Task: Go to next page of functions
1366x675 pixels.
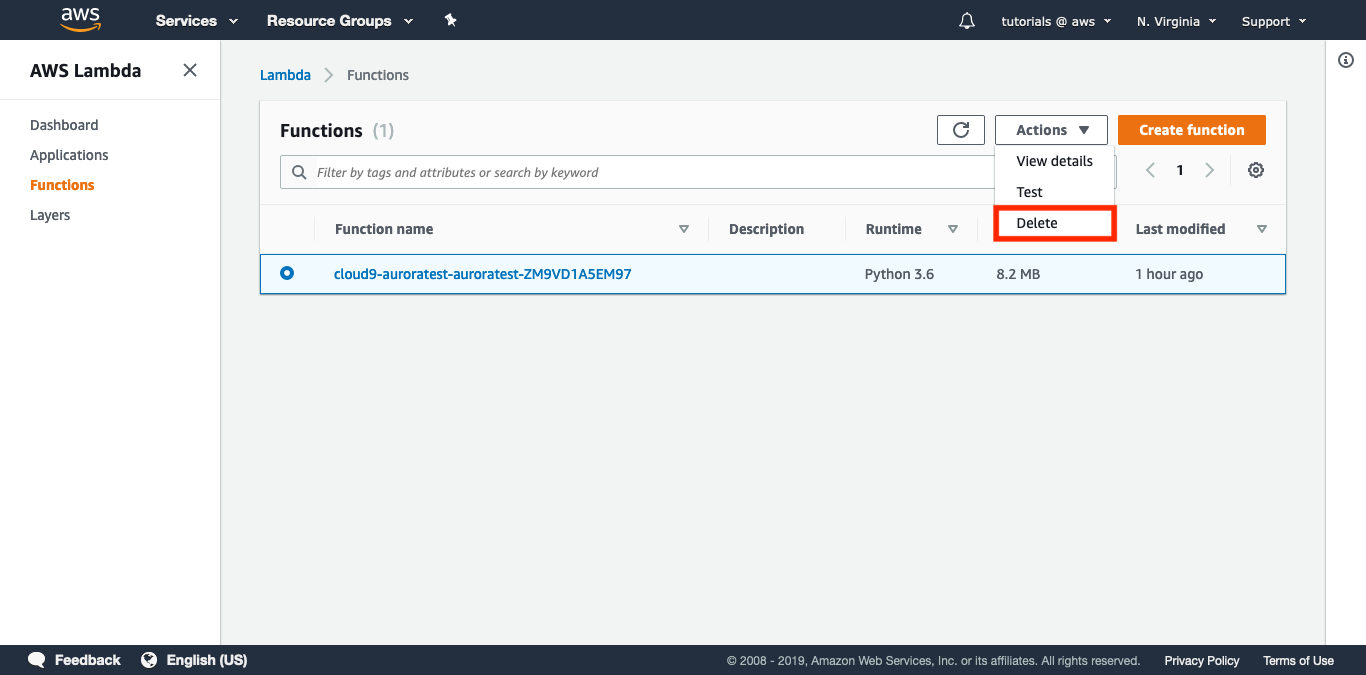Action: (x=1209, y=170)
